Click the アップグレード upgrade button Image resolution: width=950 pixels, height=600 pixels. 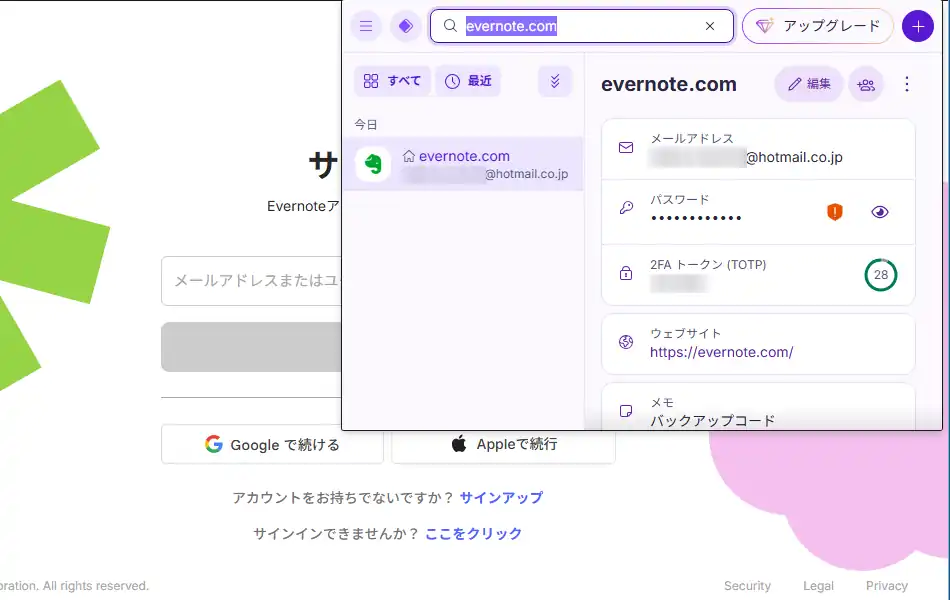click(817, 26)
